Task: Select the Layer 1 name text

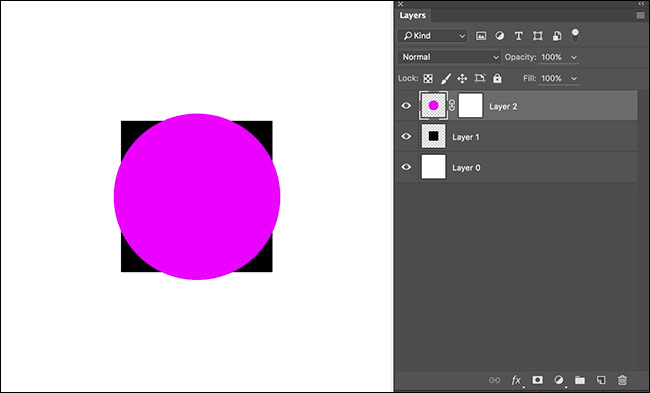Action: [466, 137]
